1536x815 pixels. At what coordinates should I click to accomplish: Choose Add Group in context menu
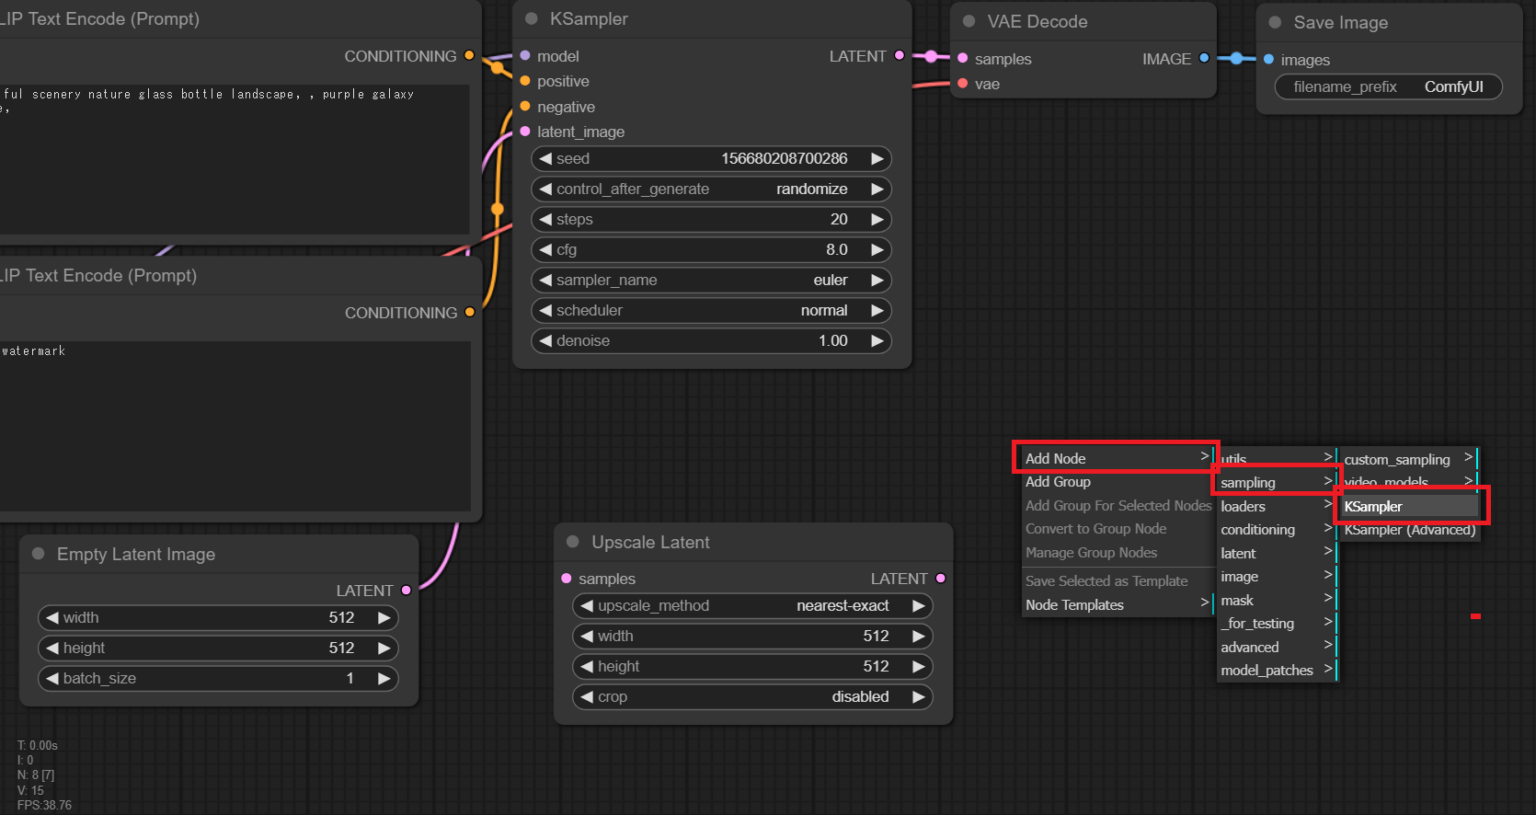[x=1058, y=482]
